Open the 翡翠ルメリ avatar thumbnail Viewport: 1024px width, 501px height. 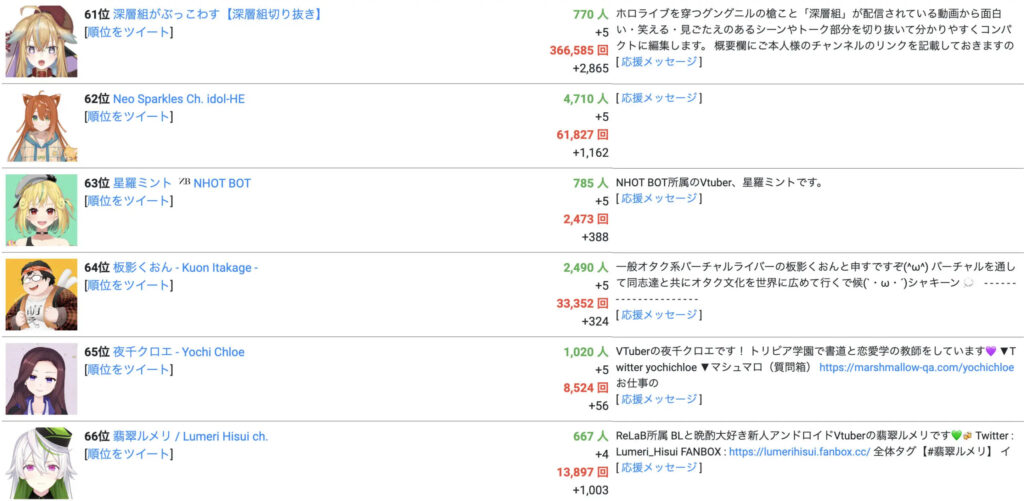click(x=41, y=463)
